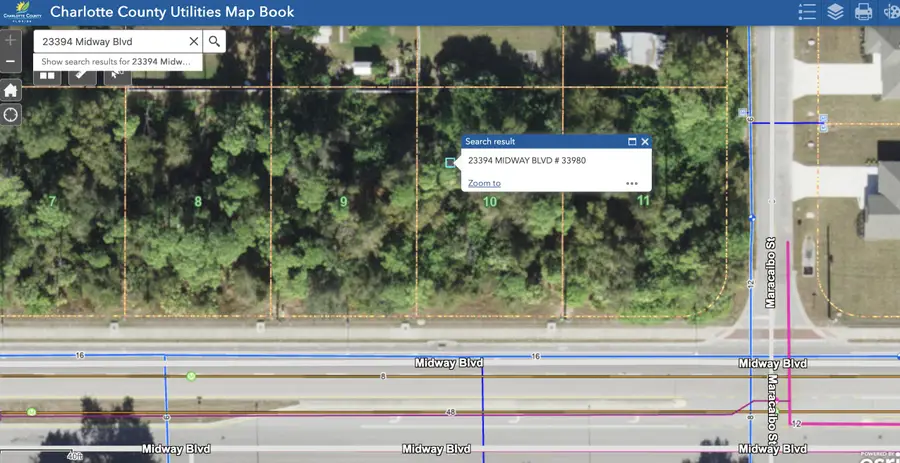Click the cyan search result marker square
900x463 pixels.
(x=450, y=163)
